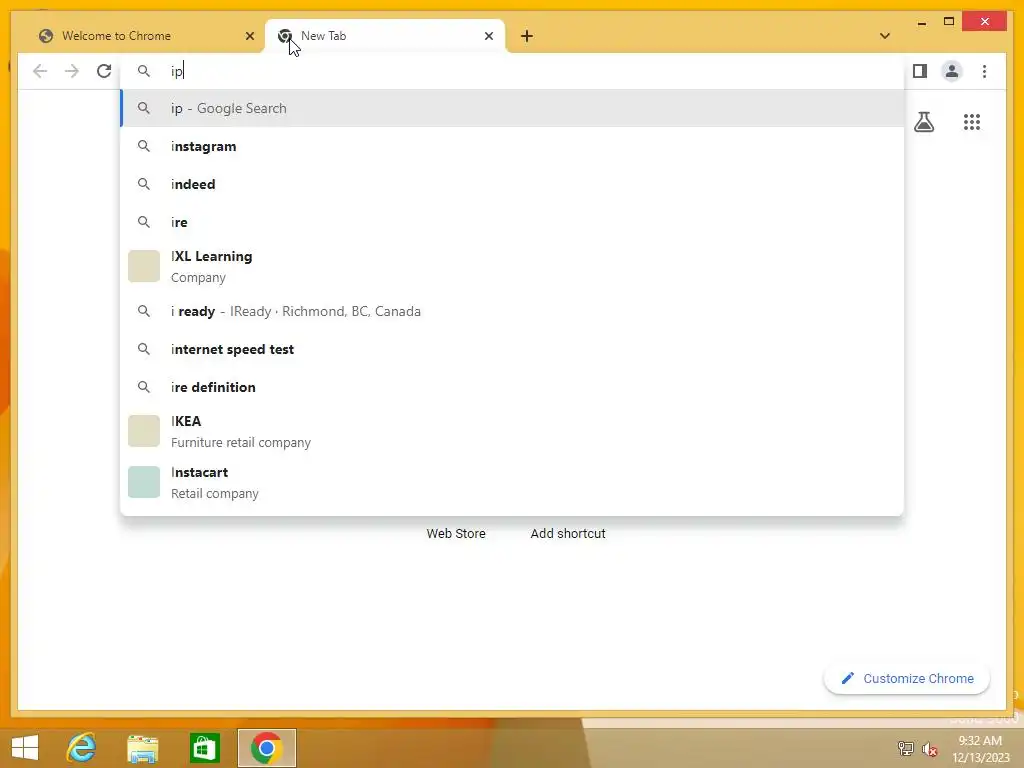Viewport: 1024px width, 768px height.
Task: Close the Welcome to Chrome tab
Action: coord(249,36)
